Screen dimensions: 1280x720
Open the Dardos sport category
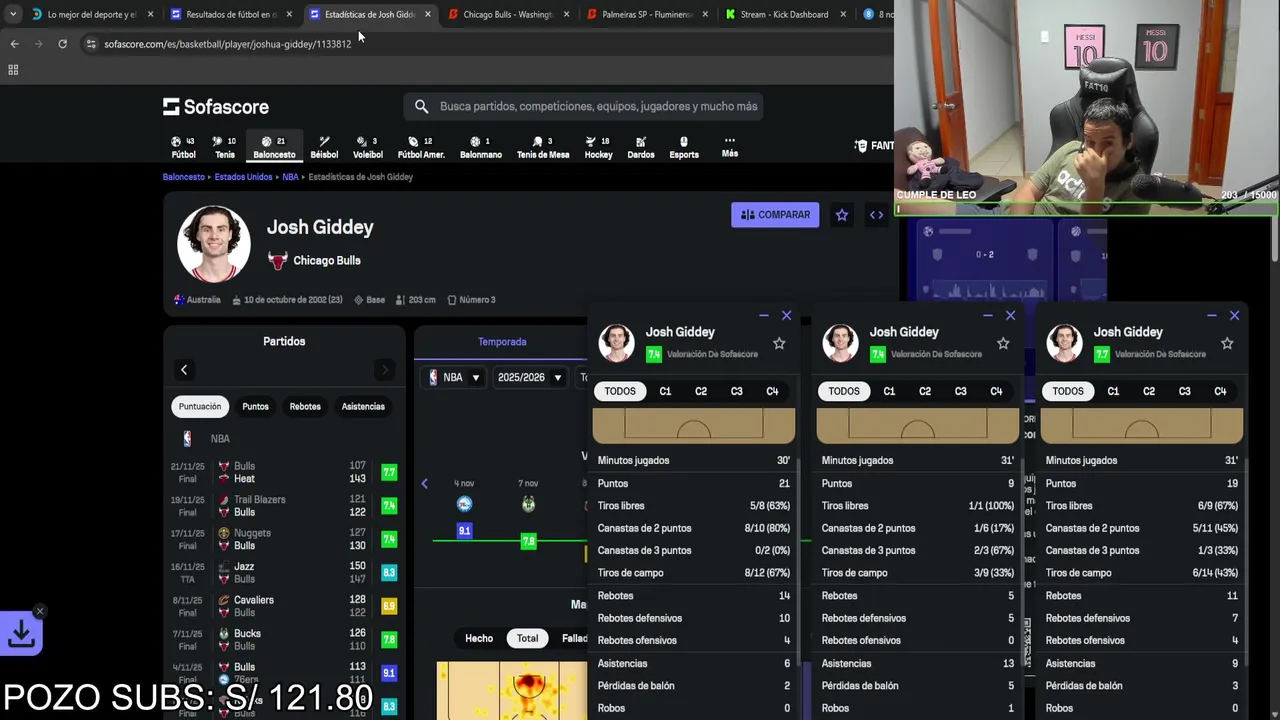coord(641,147)
